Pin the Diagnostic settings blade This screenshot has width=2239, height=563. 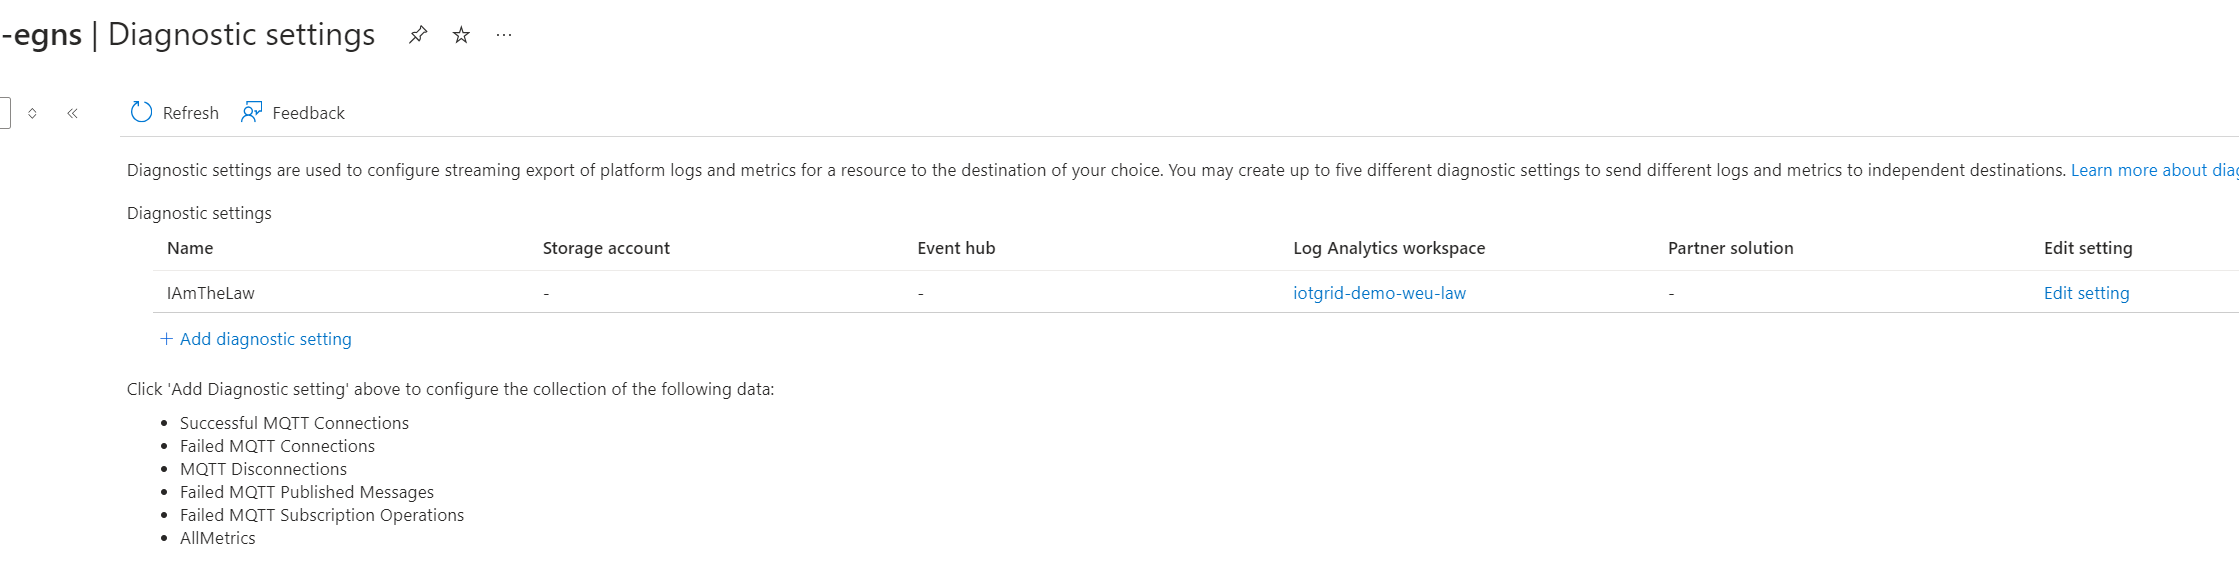(x=418, y=35)
